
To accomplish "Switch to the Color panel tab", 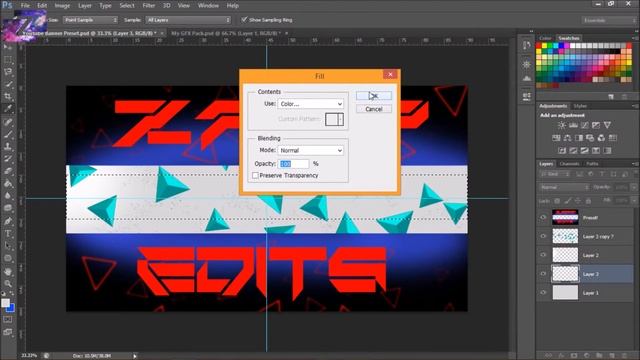I will click(545, 38).
